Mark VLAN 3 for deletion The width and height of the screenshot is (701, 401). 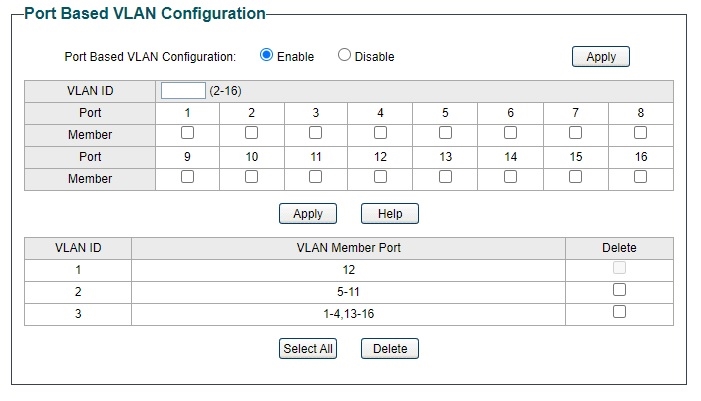coord(619,312)
